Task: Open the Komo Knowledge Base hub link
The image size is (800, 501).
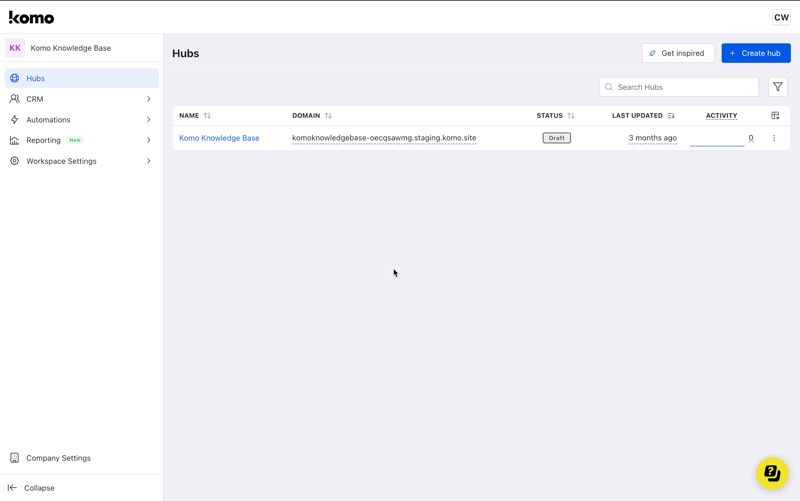Action: (219, 138)
